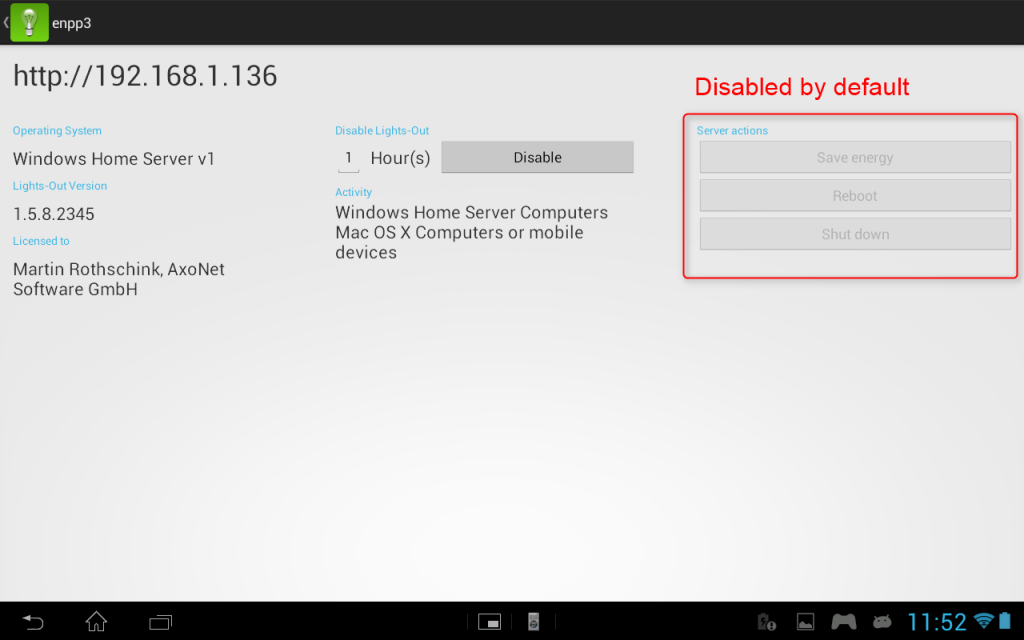Tap the remote device icon in navbar

coord(534,622)
